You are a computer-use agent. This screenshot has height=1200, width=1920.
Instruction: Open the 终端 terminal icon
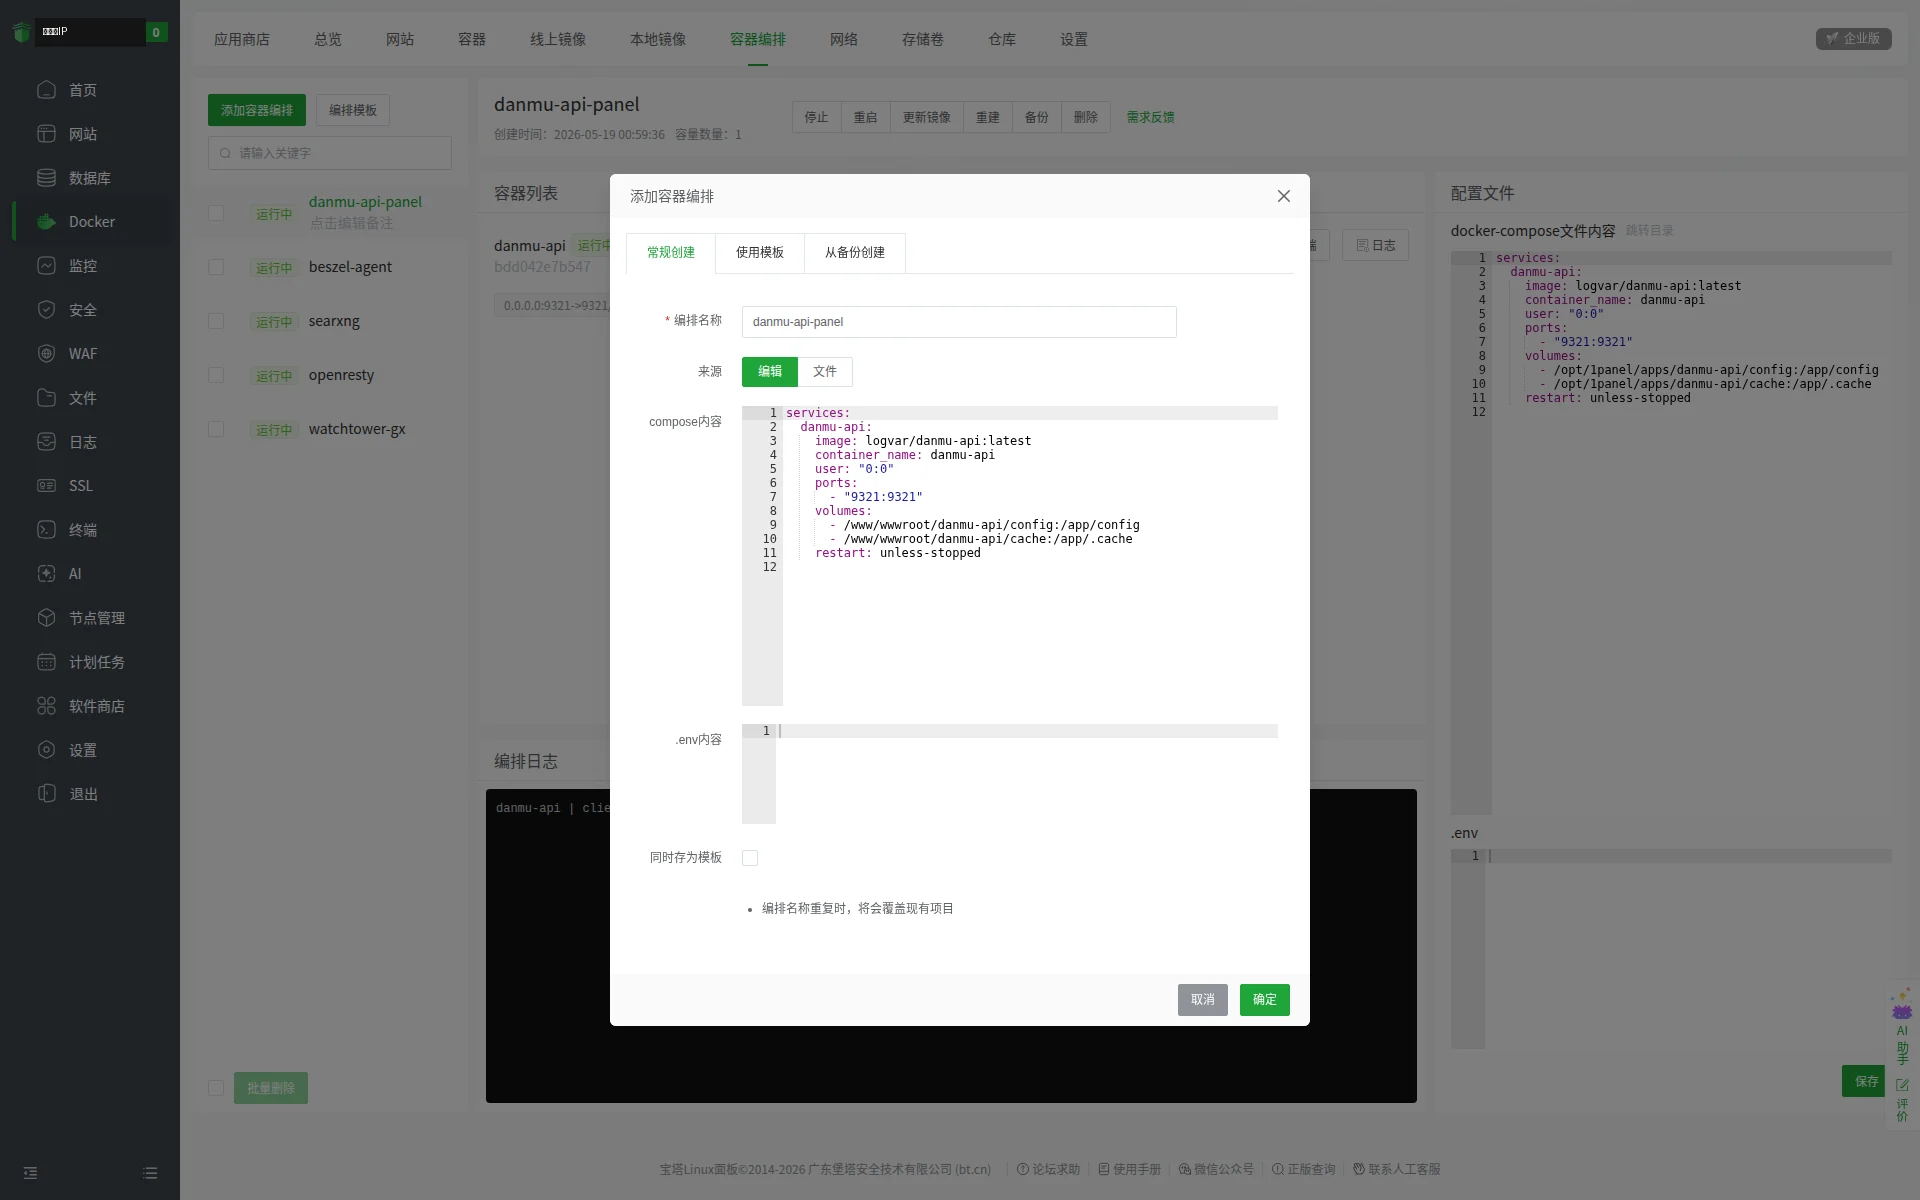46,530
